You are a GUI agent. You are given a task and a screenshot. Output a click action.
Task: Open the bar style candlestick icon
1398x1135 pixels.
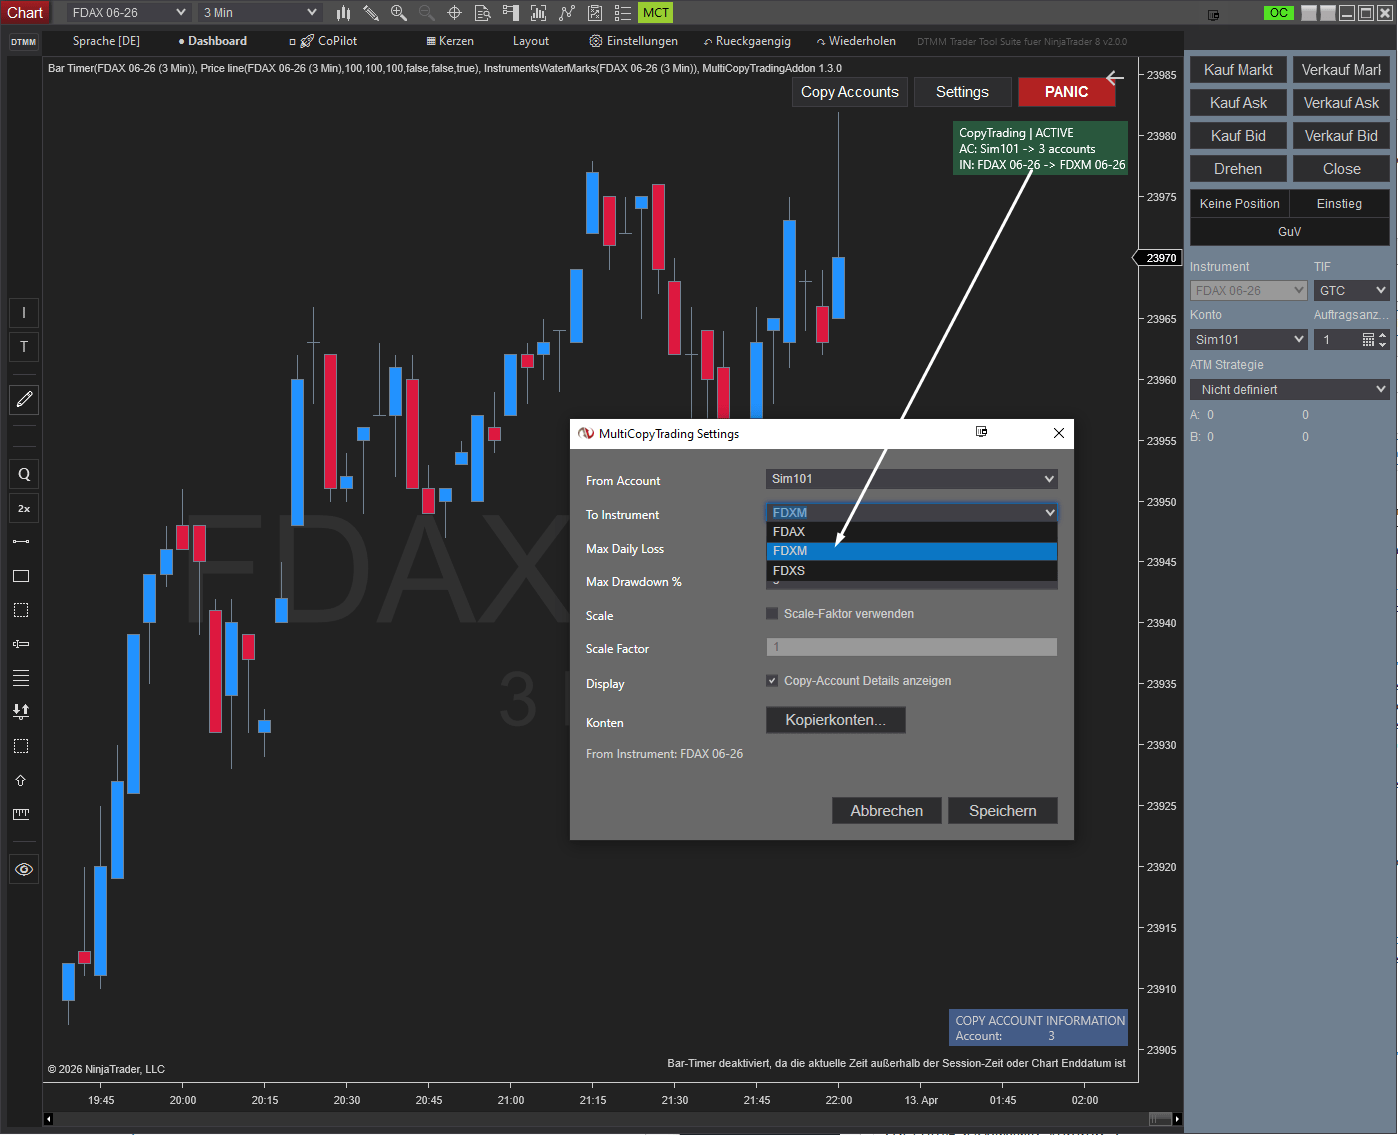point(343,13)
